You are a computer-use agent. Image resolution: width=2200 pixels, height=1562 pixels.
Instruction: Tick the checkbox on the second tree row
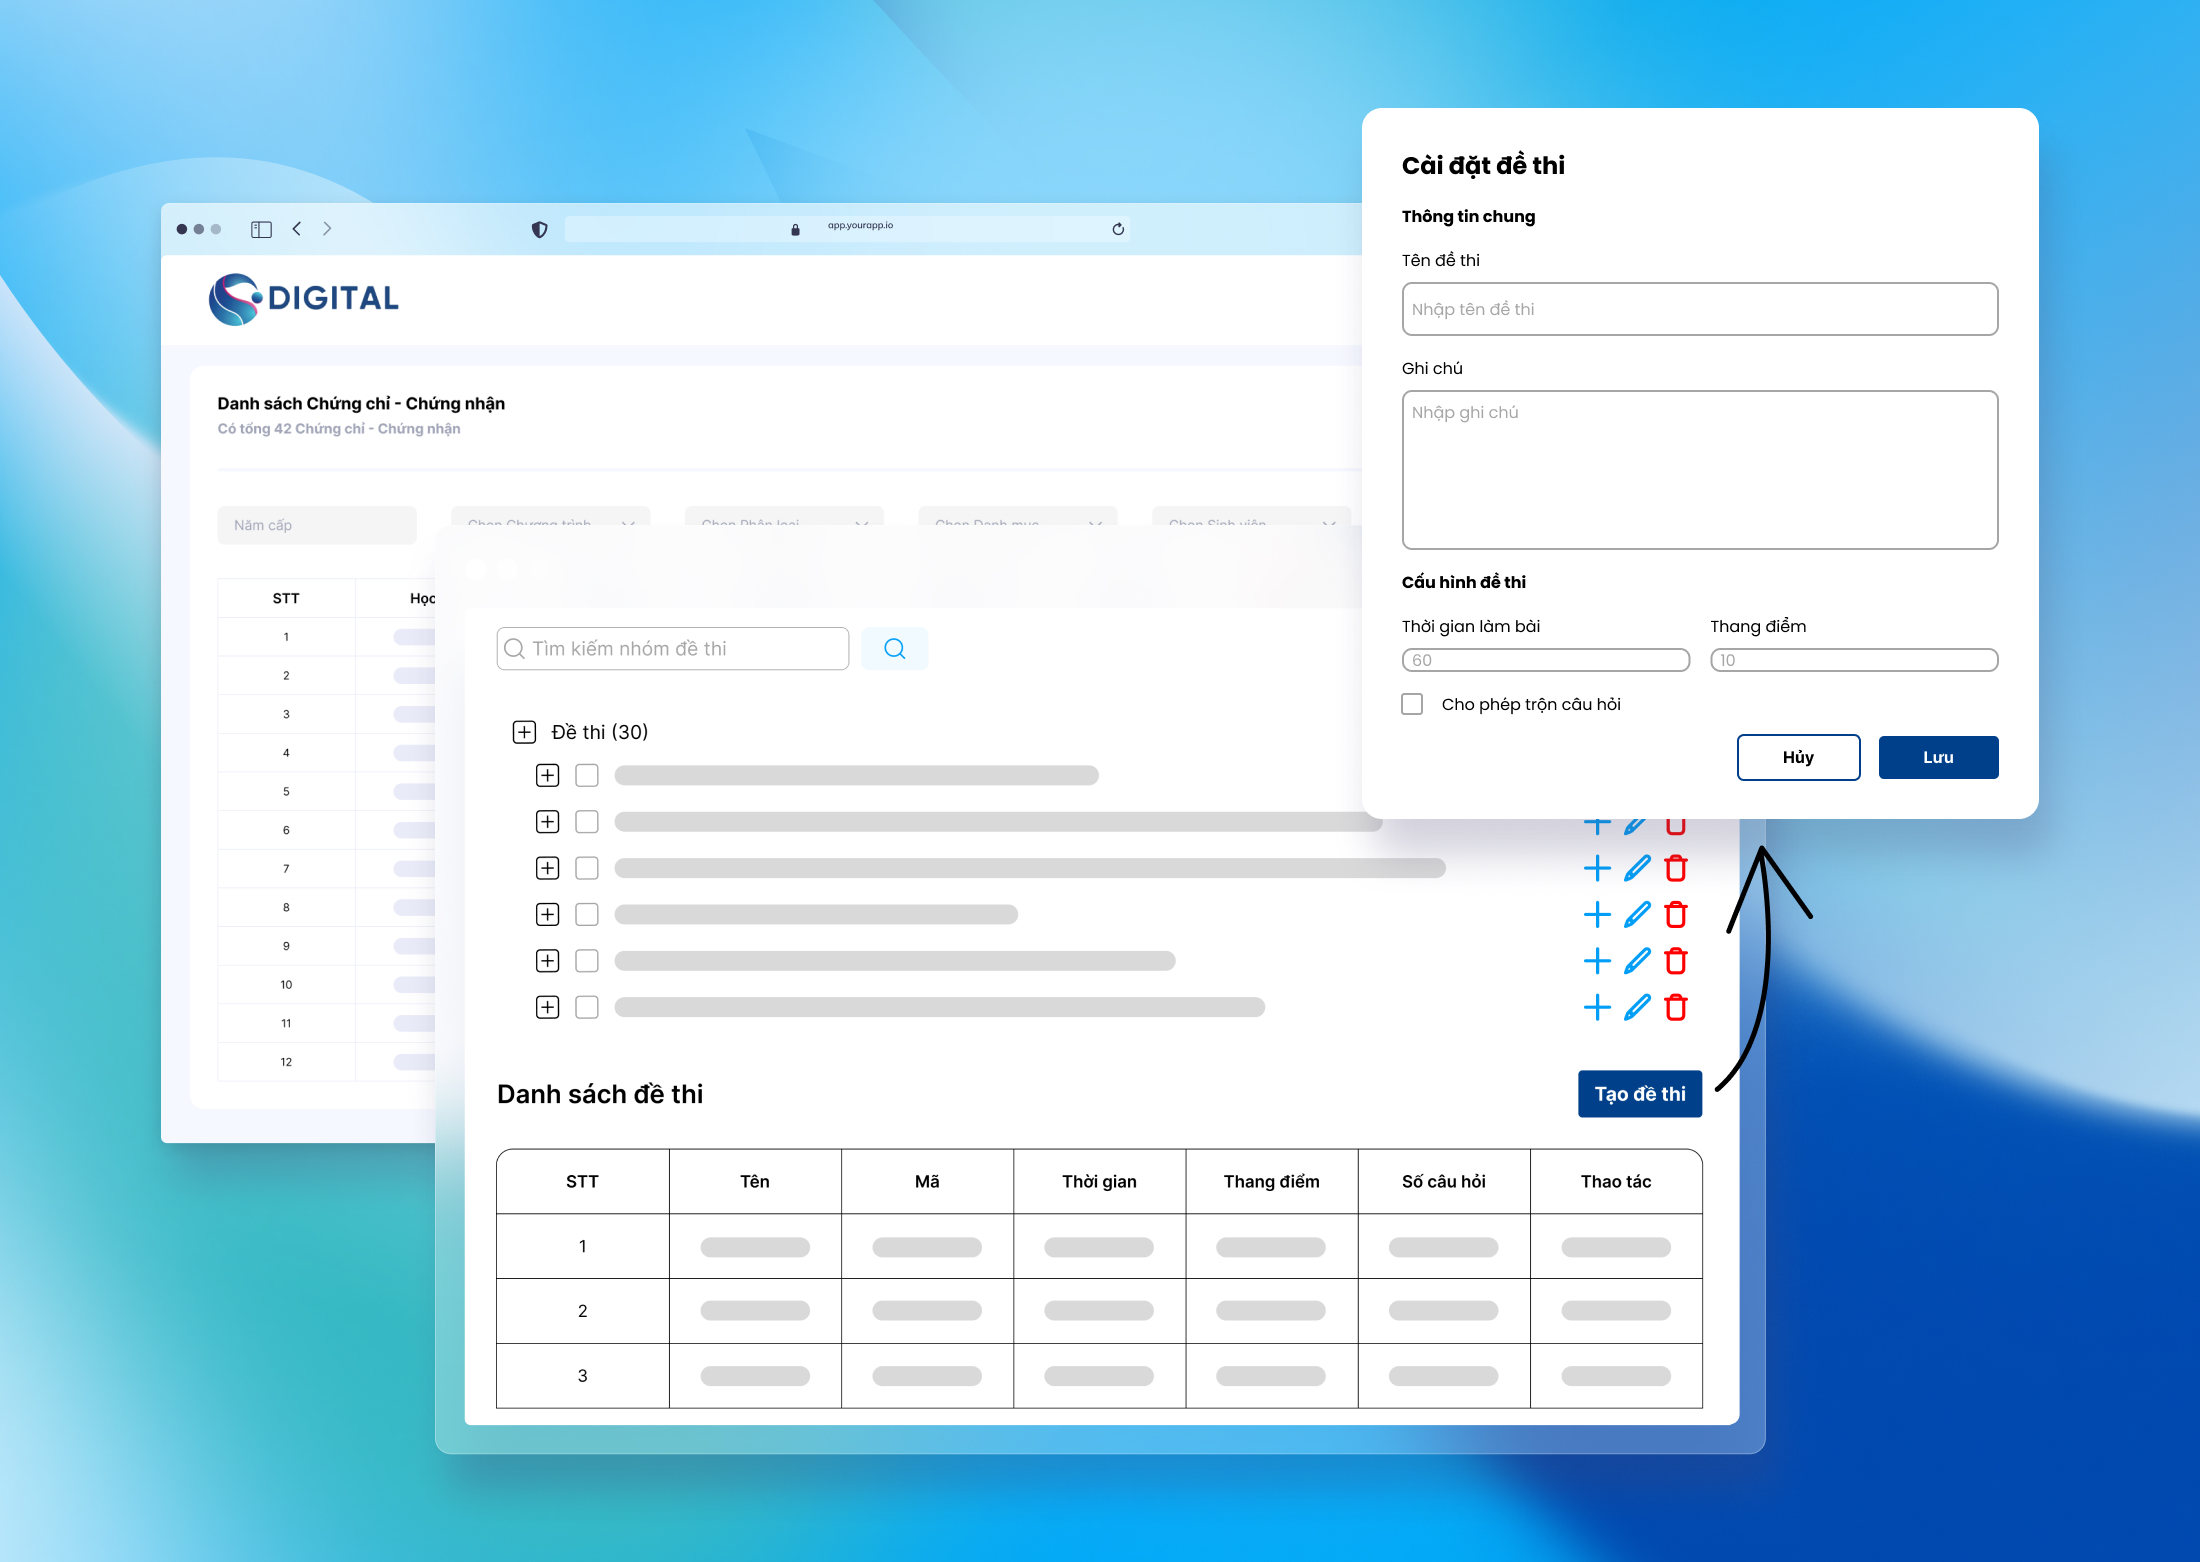(587, 822)
